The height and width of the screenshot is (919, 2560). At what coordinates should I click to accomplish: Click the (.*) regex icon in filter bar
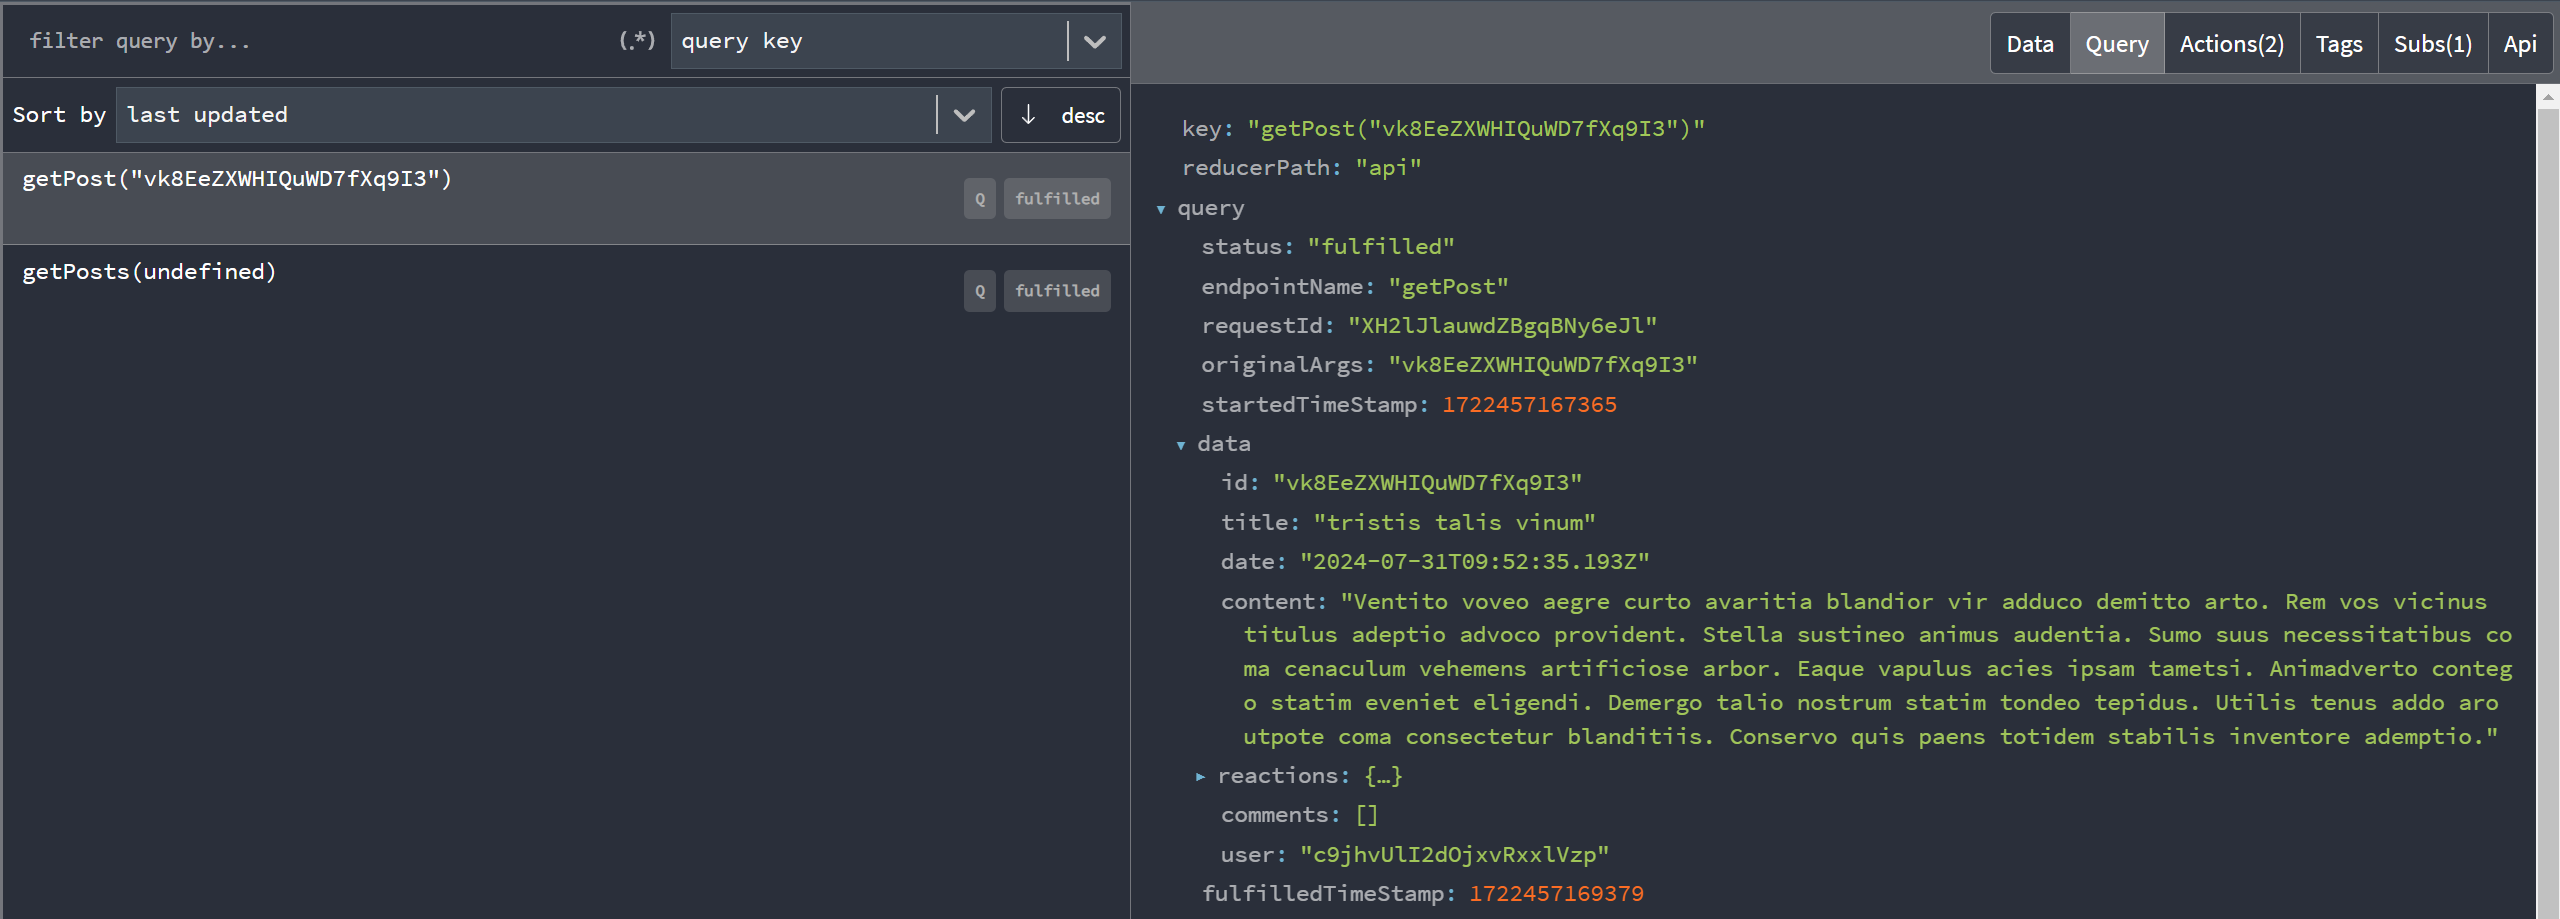pos(636,40)
